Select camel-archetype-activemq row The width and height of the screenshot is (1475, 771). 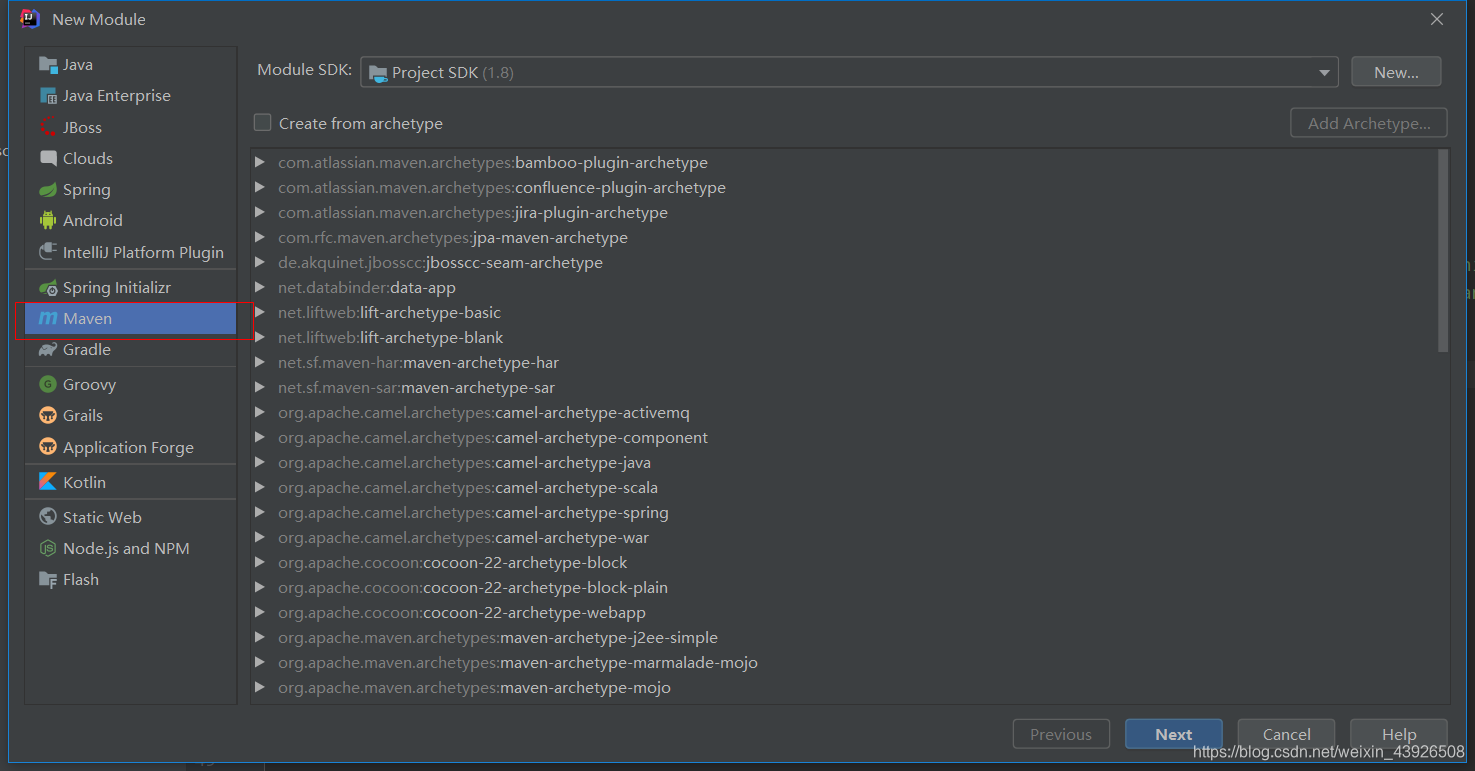coord(844,412)
